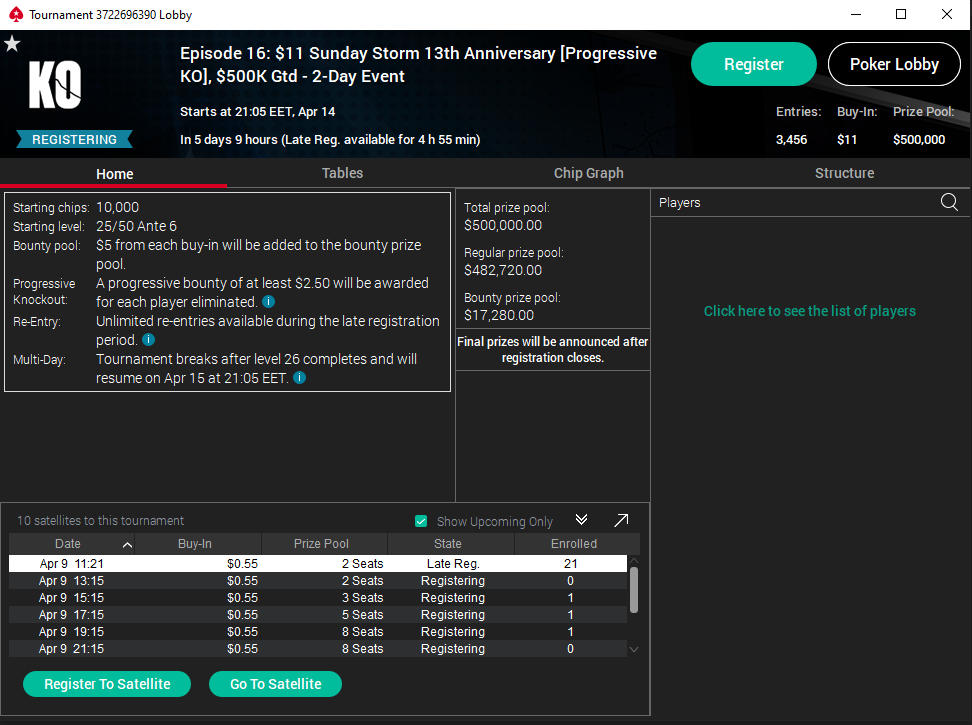The image size is (972, 725).
Task: Click the Entries count 3,456
Action: point(792,139)
